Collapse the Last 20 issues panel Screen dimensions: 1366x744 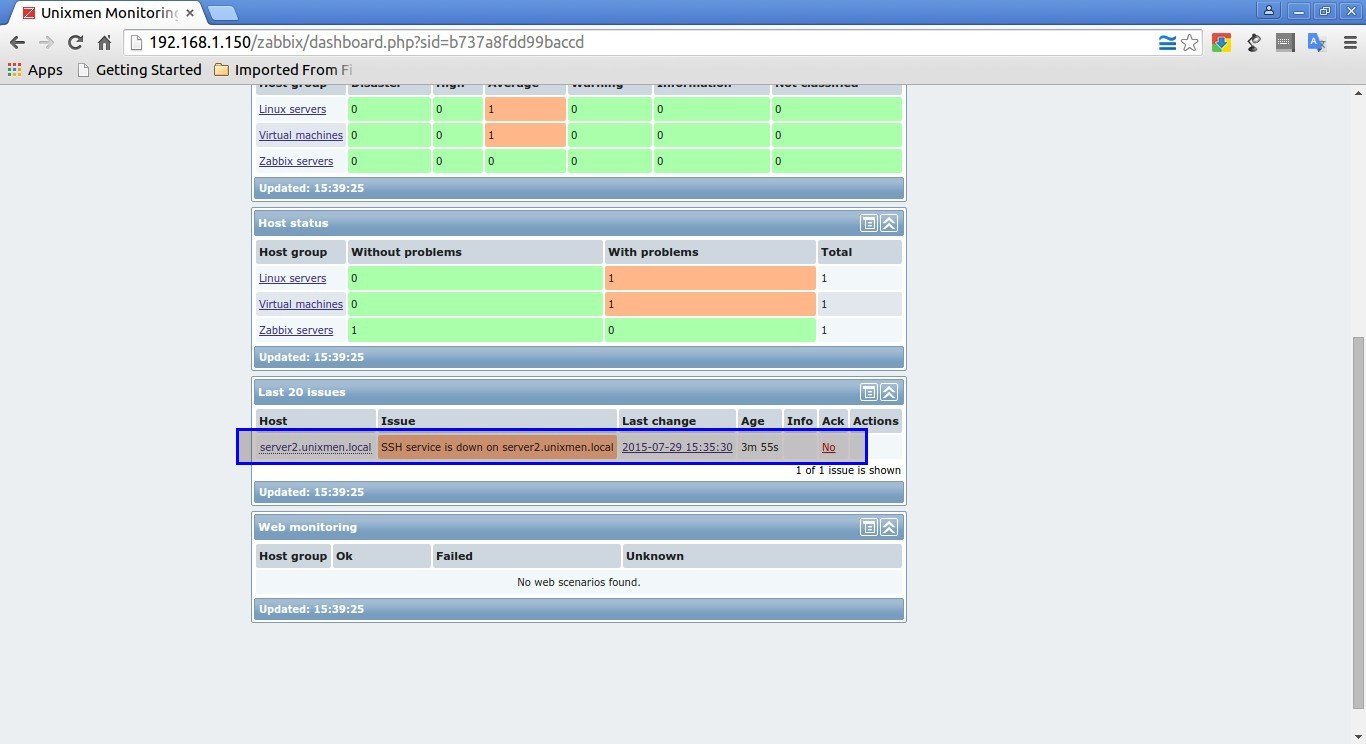(x=888, y=392)
